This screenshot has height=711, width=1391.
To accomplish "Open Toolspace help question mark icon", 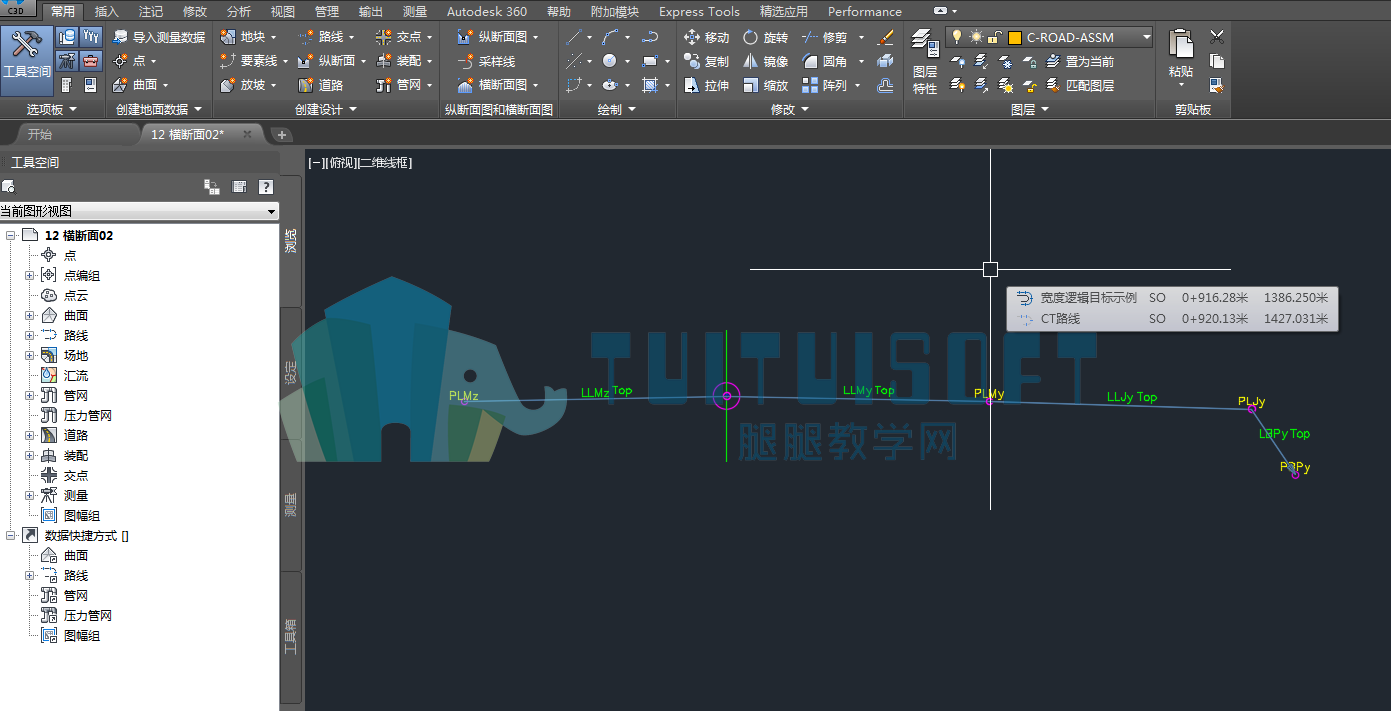I will click(266, 186).
